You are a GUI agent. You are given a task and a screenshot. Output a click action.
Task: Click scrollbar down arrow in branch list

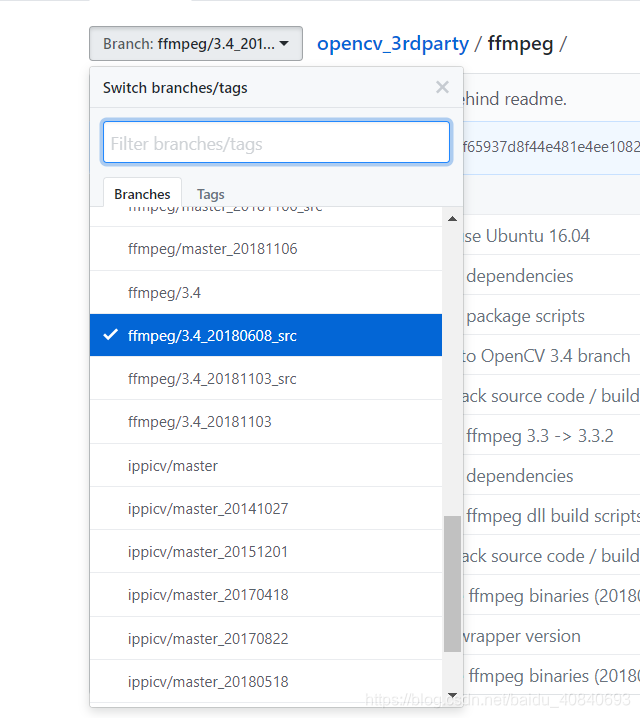452,695
